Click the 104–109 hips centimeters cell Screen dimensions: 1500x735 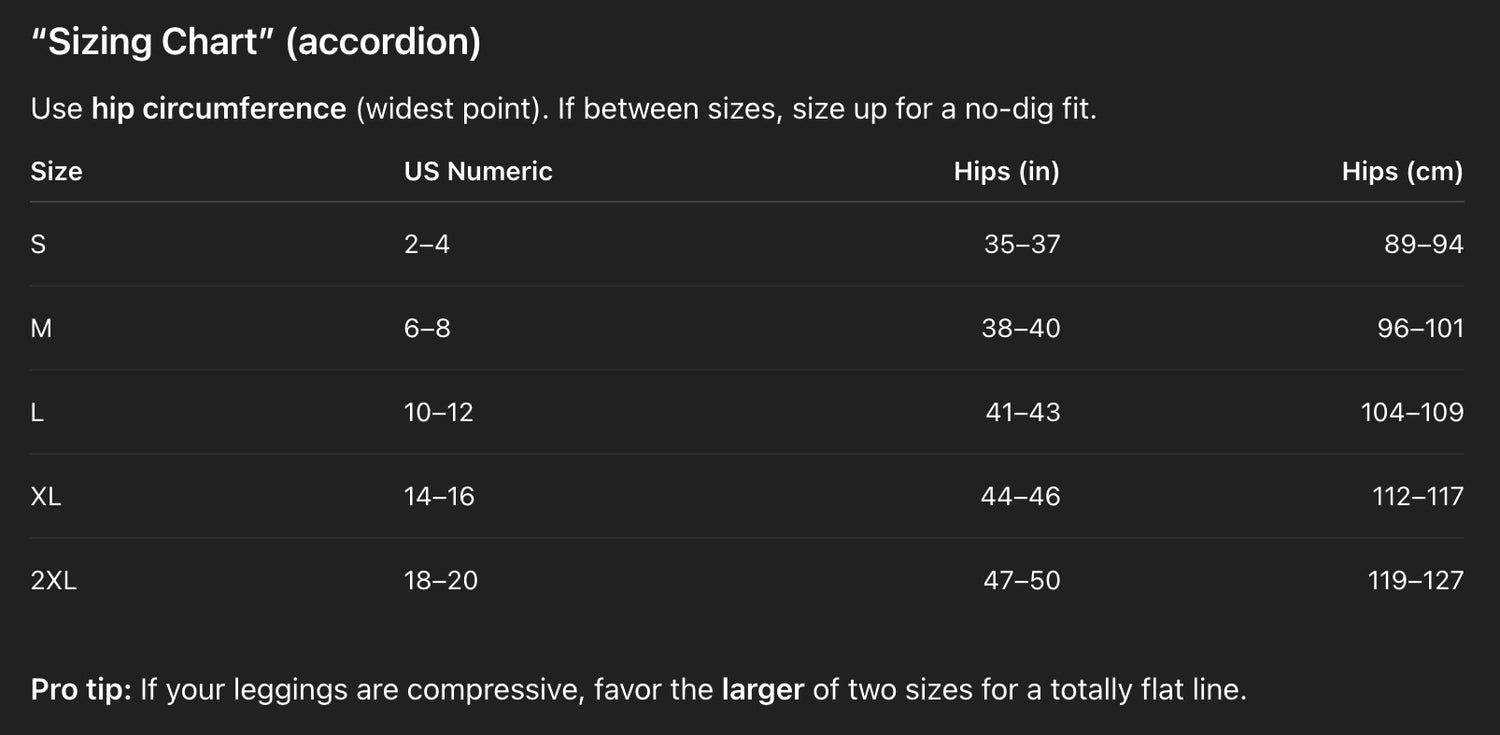coord(1412,412)
